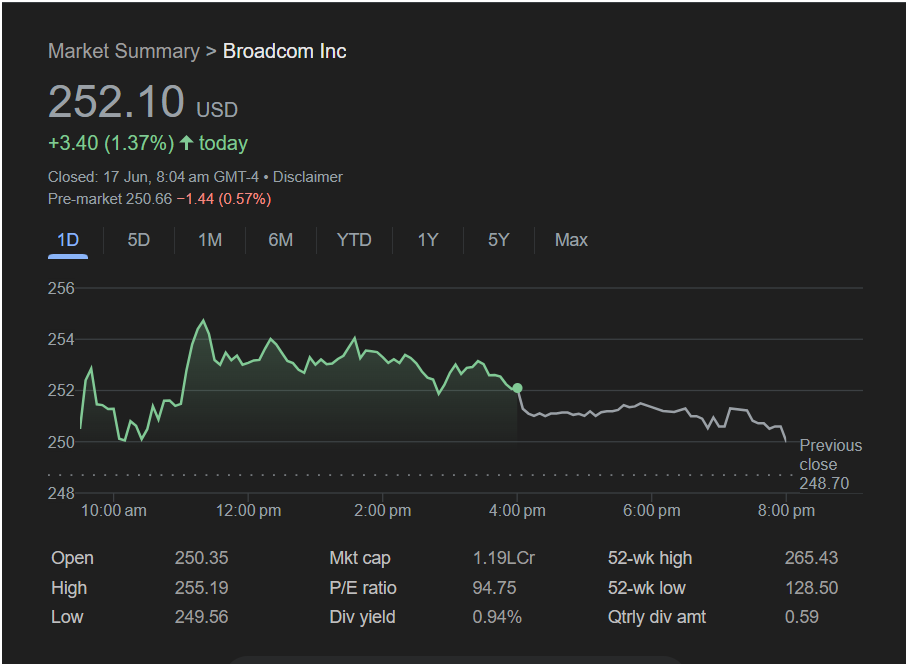This screenshot has width=908, height=666.
Task: Click the 52-wk high label
Action: pos(650,558)
